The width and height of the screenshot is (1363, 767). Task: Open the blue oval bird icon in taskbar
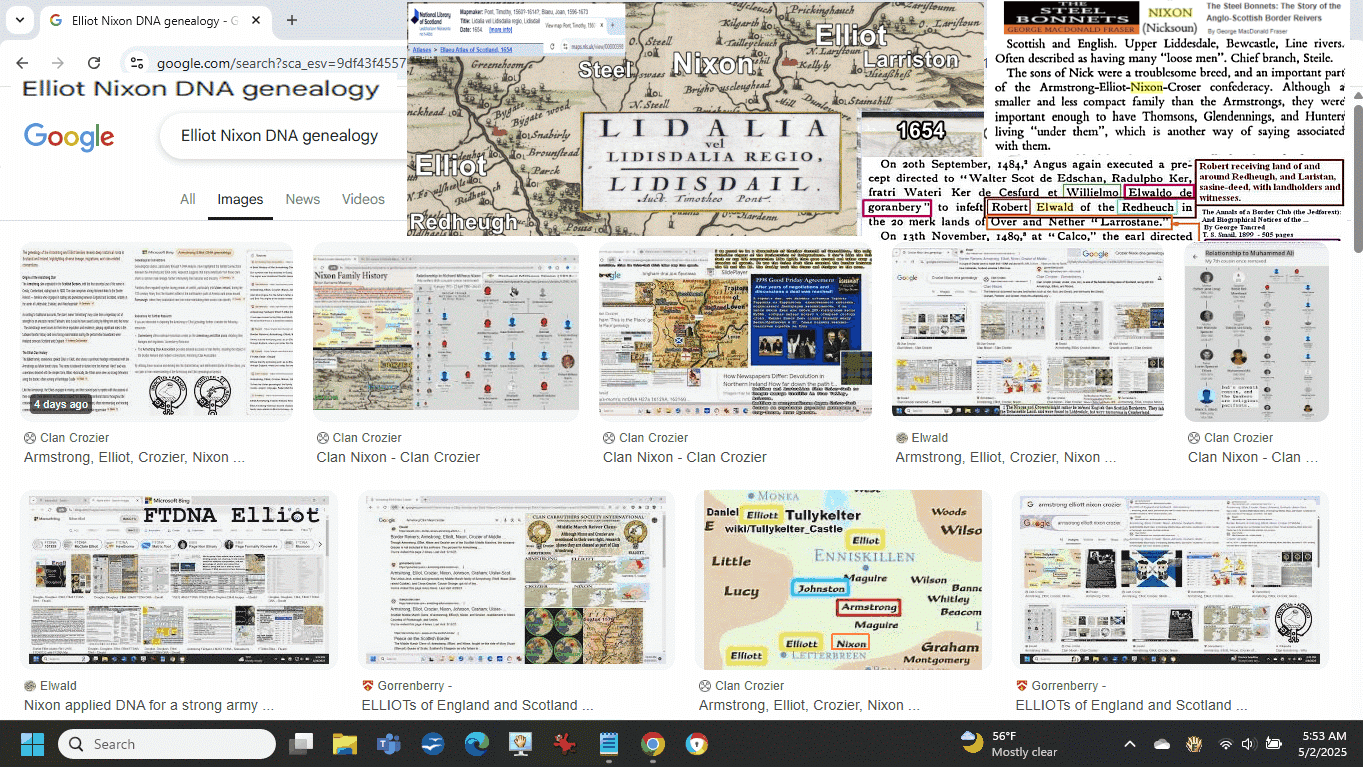[433, 744]
